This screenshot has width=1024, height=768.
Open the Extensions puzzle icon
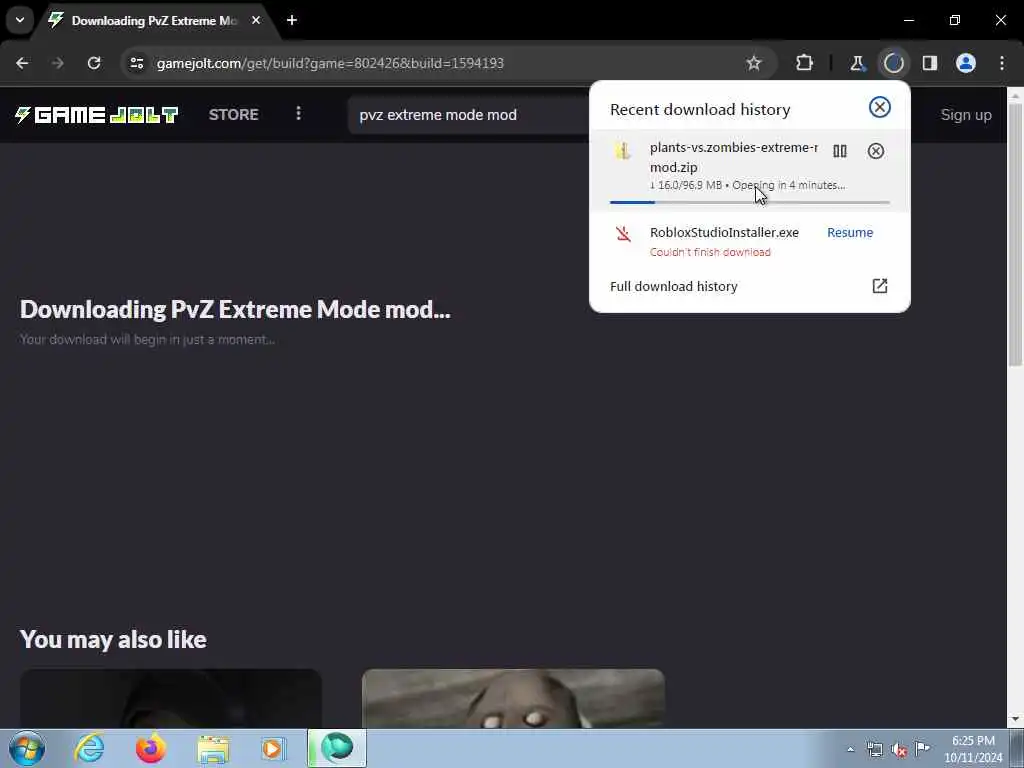point(805,63)
